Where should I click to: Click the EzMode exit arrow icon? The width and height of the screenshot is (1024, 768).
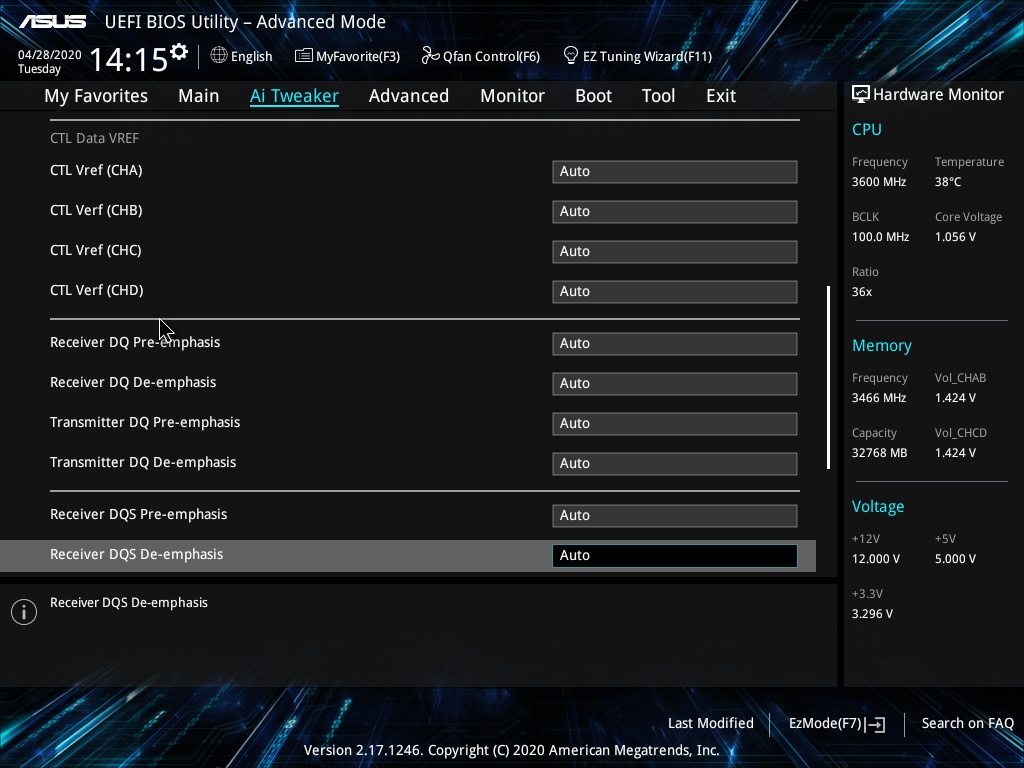876,724
